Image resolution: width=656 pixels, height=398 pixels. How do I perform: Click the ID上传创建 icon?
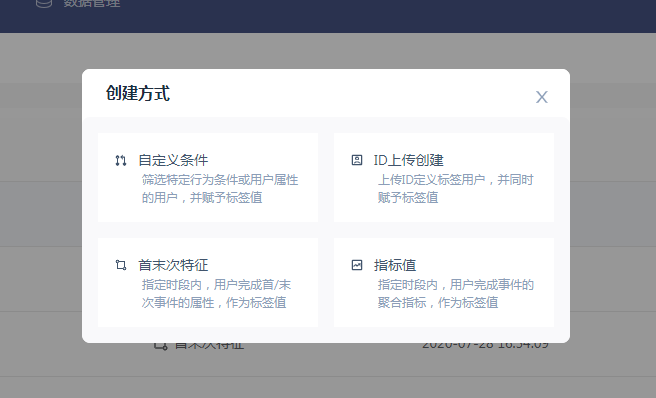point(357,160)
